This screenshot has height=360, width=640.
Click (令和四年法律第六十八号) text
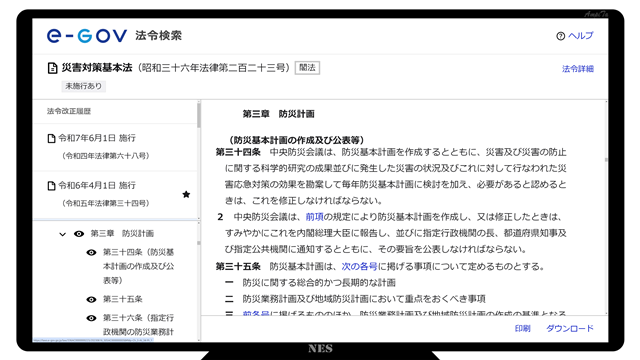pos(106,156)
